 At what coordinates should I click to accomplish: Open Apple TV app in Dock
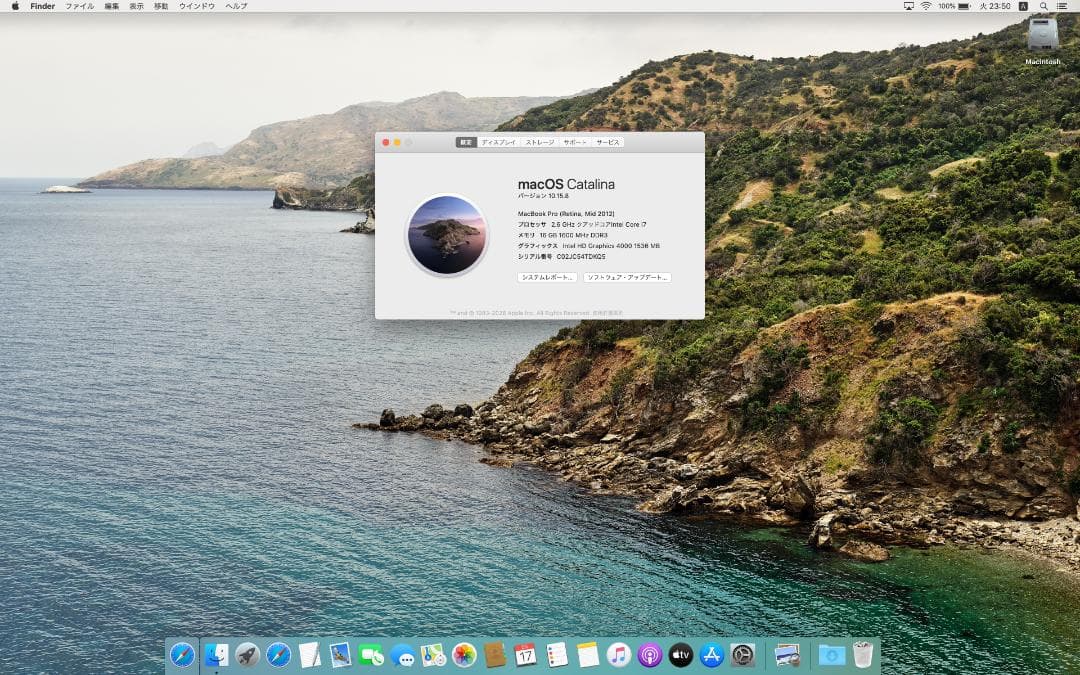pyautogui.click(x=681, y=654)
